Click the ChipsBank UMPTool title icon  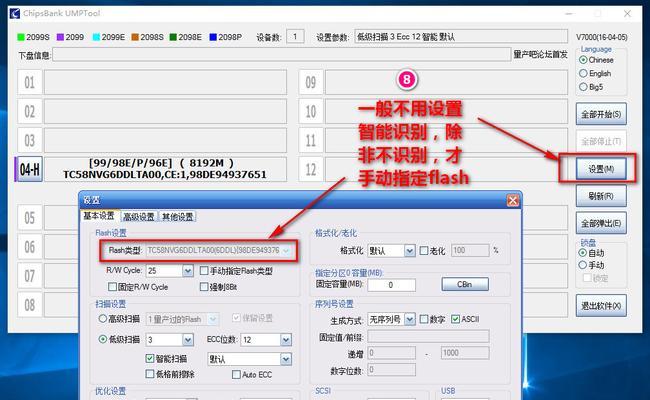pos(15,13)
